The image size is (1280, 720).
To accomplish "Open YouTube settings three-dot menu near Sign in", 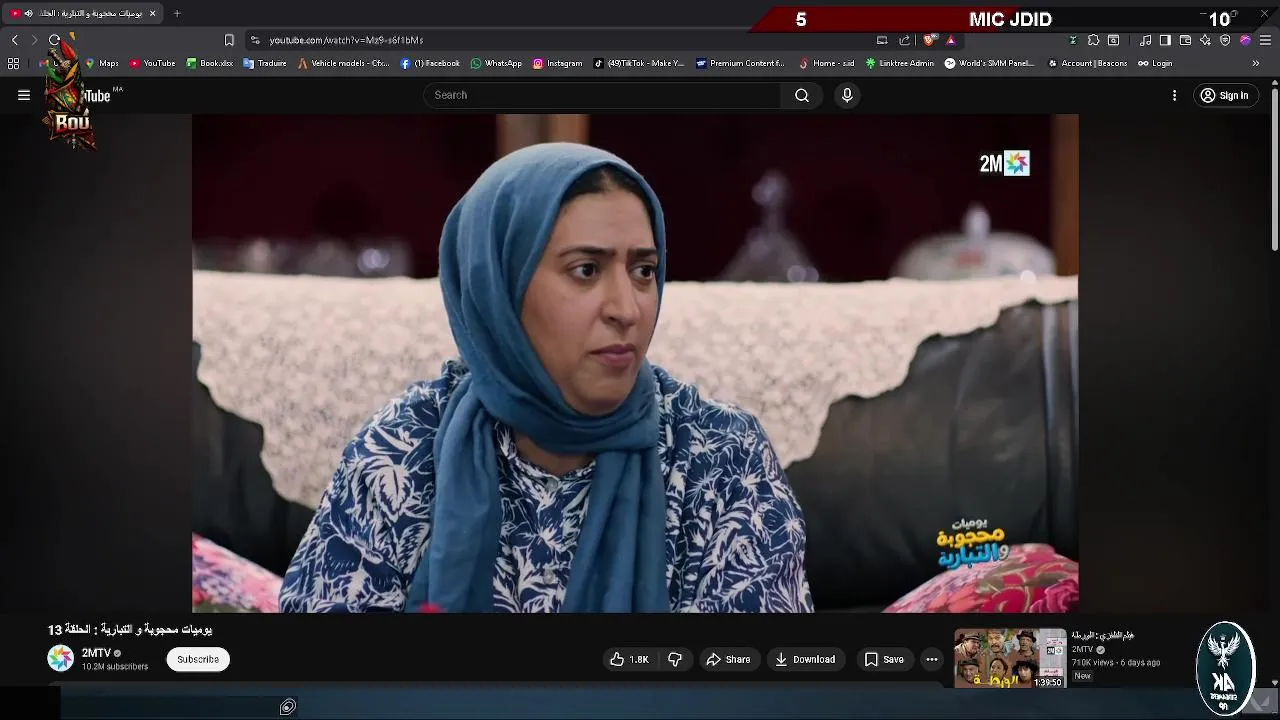I will [x=1174, y=95].
